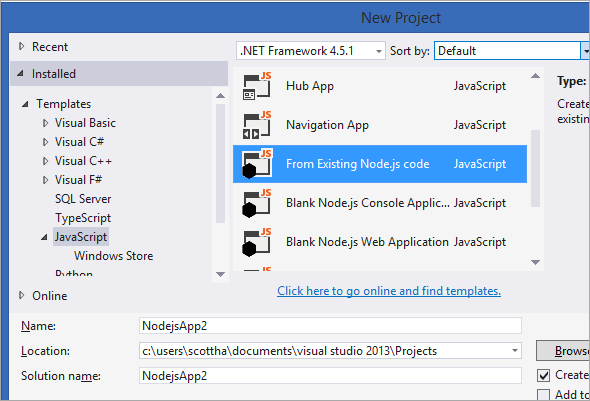
Task: Select Windows Store under JavaScript
Action: (x=114, y=256)
